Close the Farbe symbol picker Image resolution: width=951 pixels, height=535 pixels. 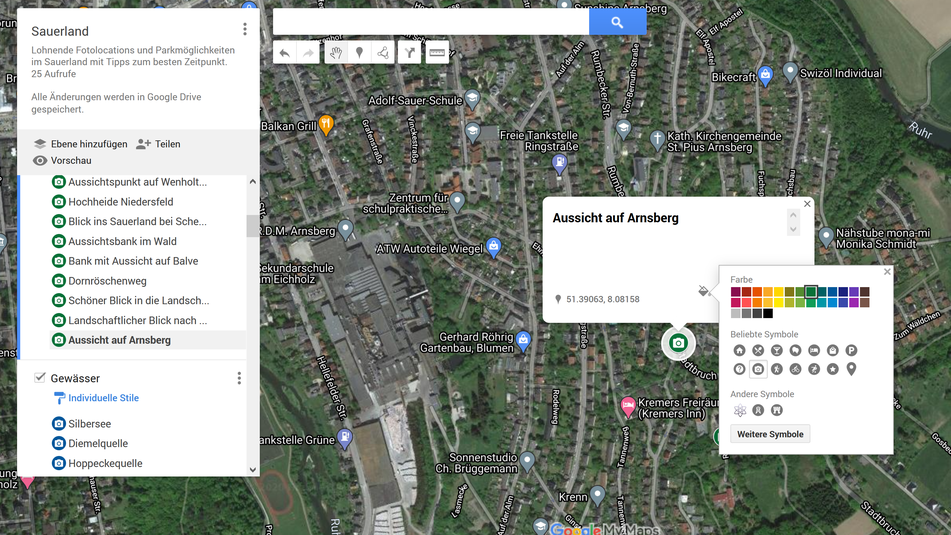(887, 272)
